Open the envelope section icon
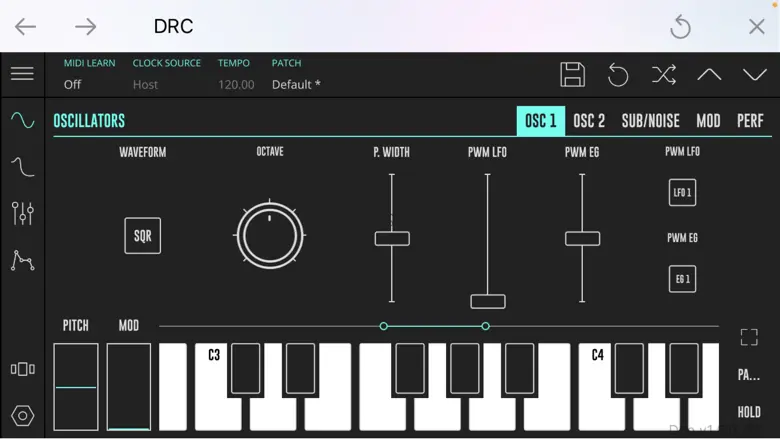The height and width of the screenshot is (439, 780). point(23,260)
